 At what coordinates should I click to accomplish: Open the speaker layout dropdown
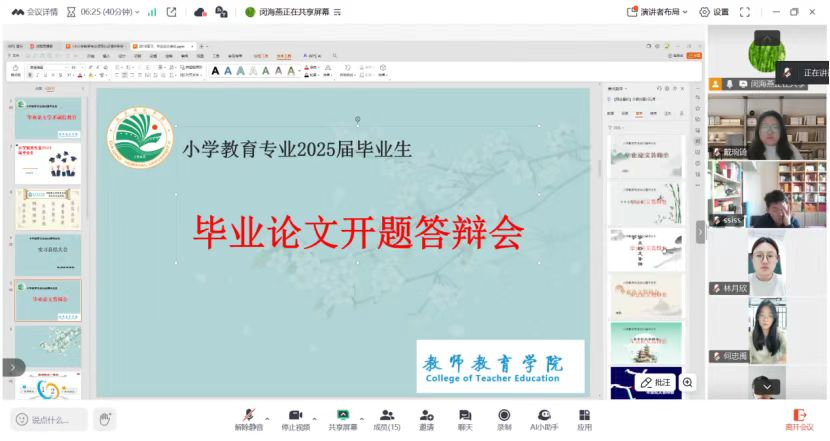point(658,12)
